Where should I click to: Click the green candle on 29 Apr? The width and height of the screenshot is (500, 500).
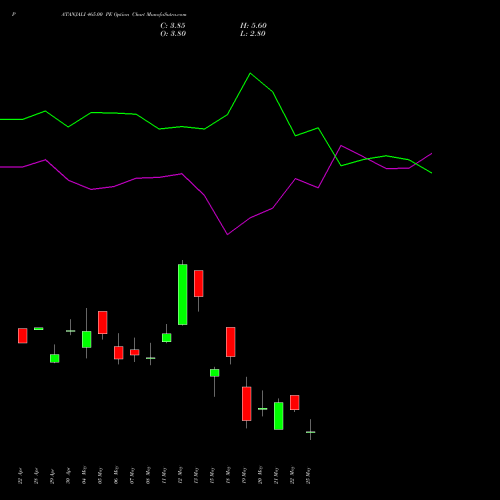55,358
